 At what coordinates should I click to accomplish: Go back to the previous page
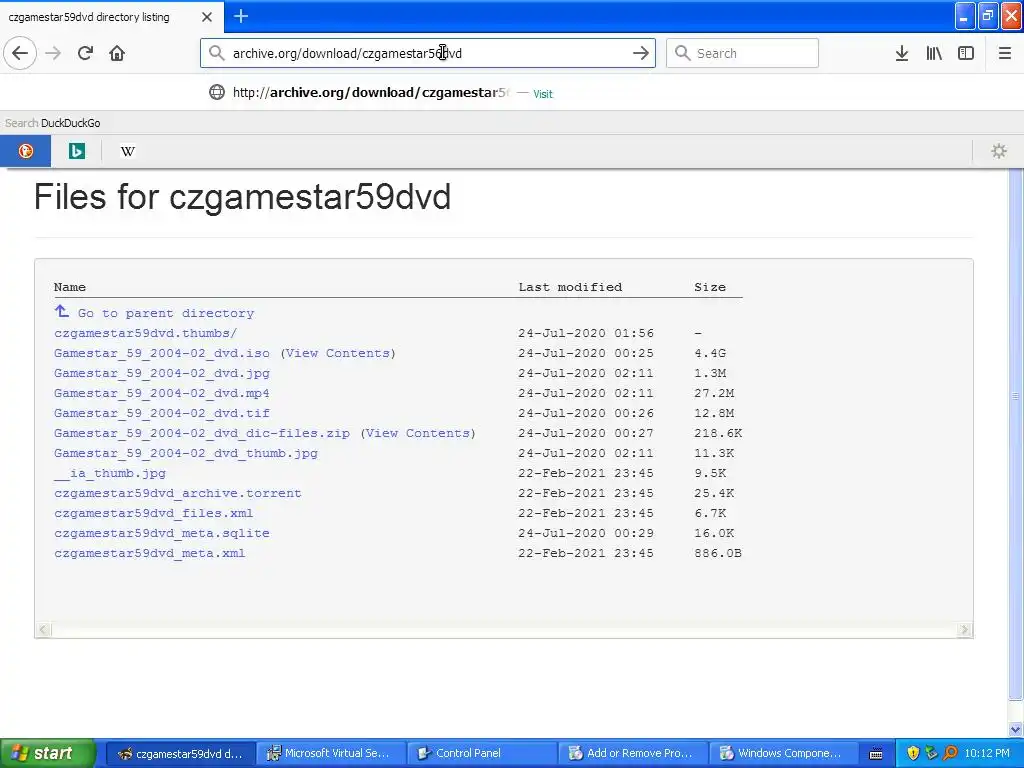(20, 53)
